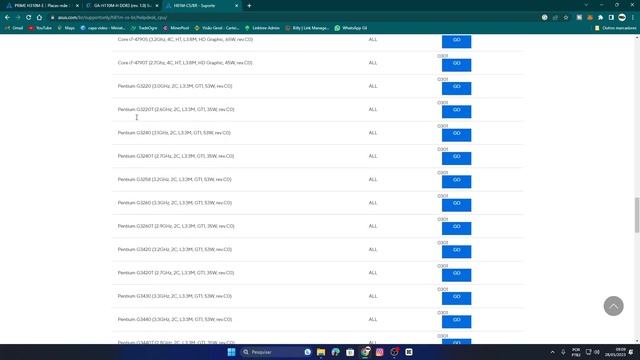Click GO for Pentium G3420T row
The height and width of the screenshot is (360, 640).
[456, 274]
